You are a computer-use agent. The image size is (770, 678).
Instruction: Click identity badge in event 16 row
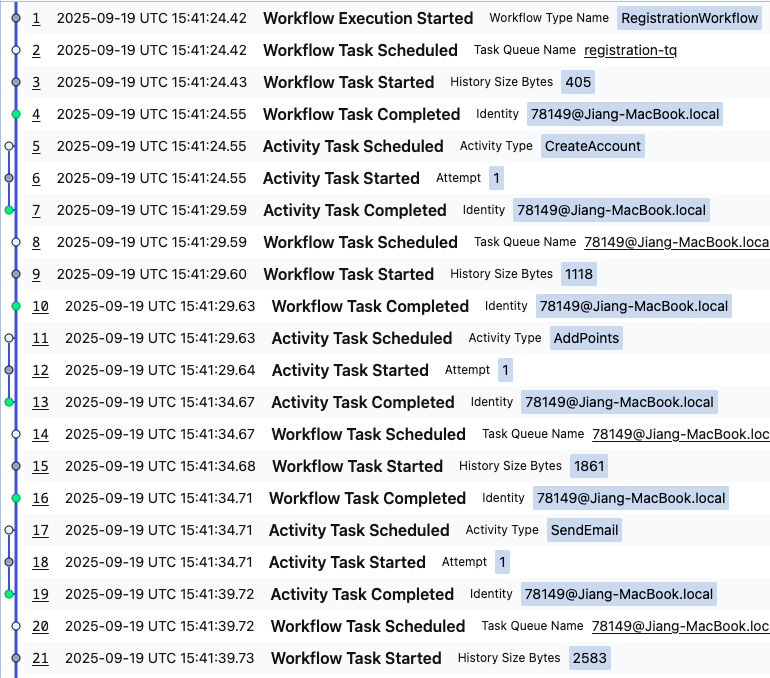coord(631,498)
